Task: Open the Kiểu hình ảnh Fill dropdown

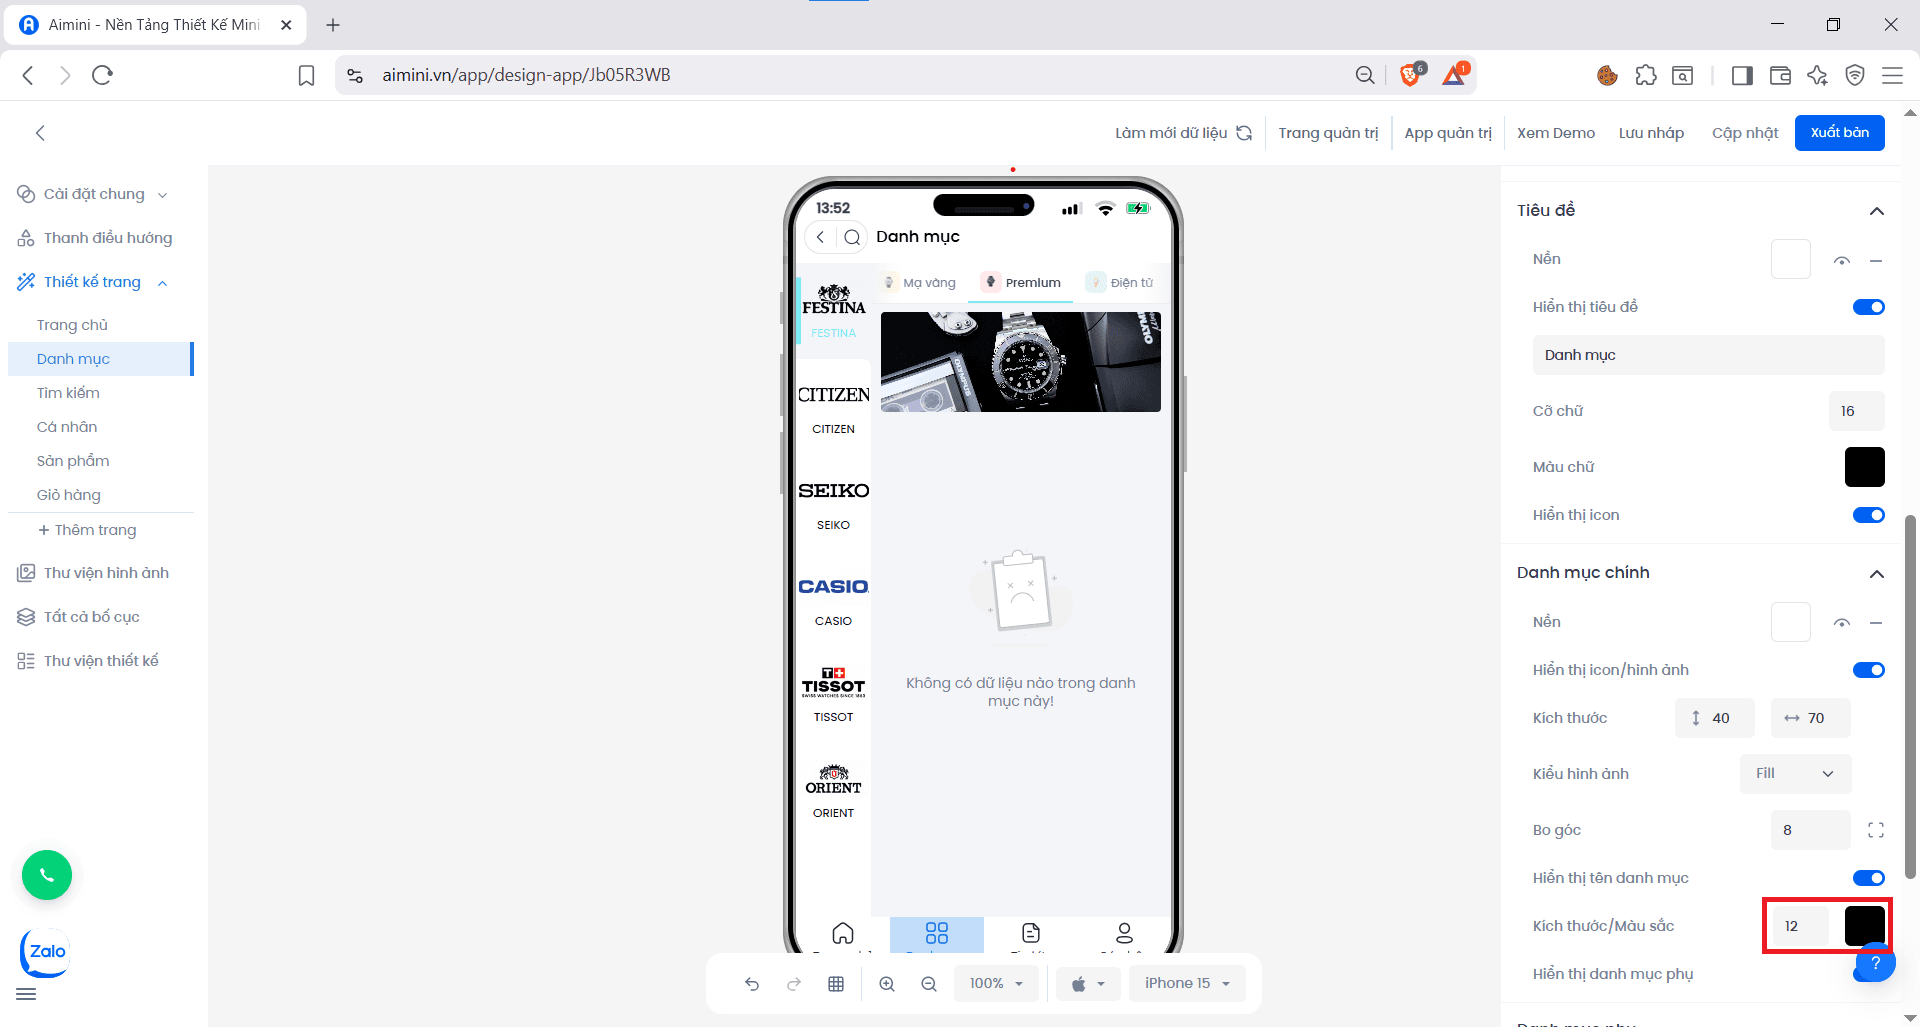Action: (1795, 774)
